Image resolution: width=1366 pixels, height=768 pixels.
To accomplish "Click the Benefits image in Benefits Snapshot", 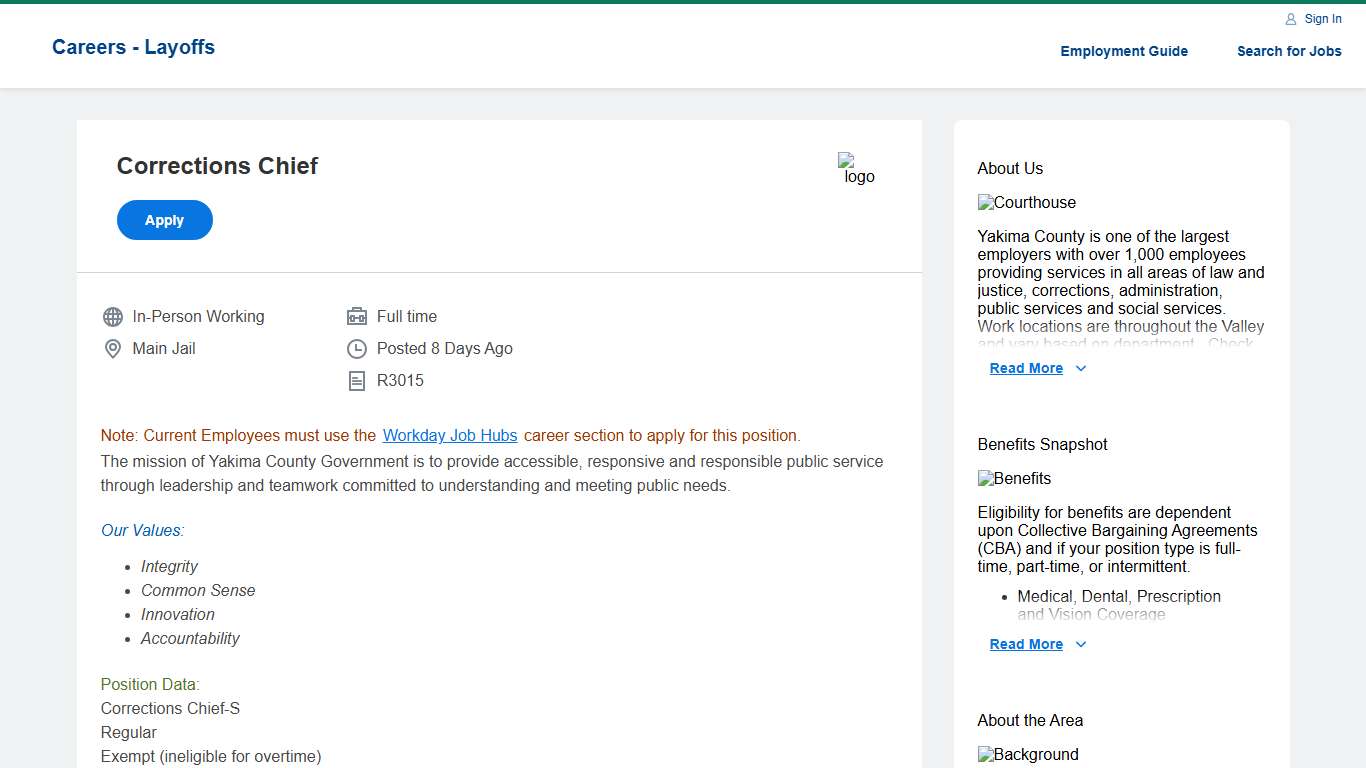I will point(1014,479).
